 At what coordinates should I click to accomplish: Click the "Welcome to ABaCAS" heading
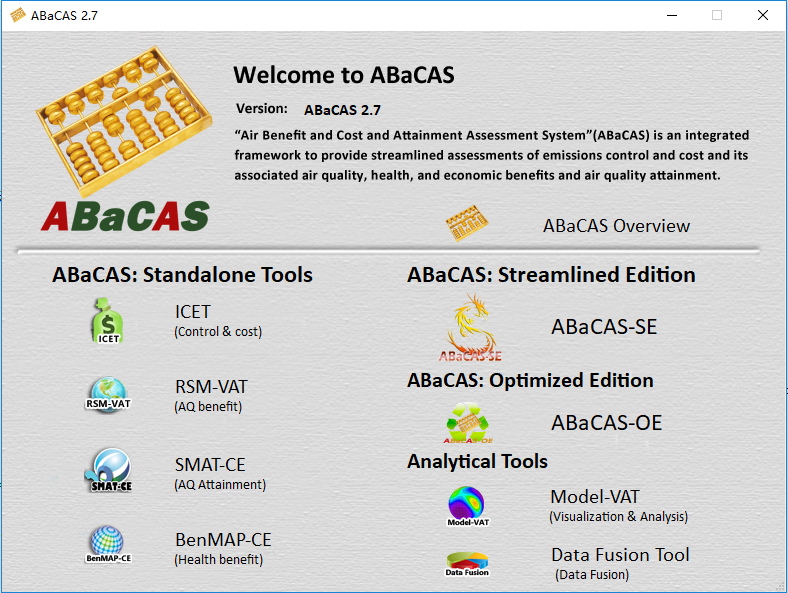point(344,75)
